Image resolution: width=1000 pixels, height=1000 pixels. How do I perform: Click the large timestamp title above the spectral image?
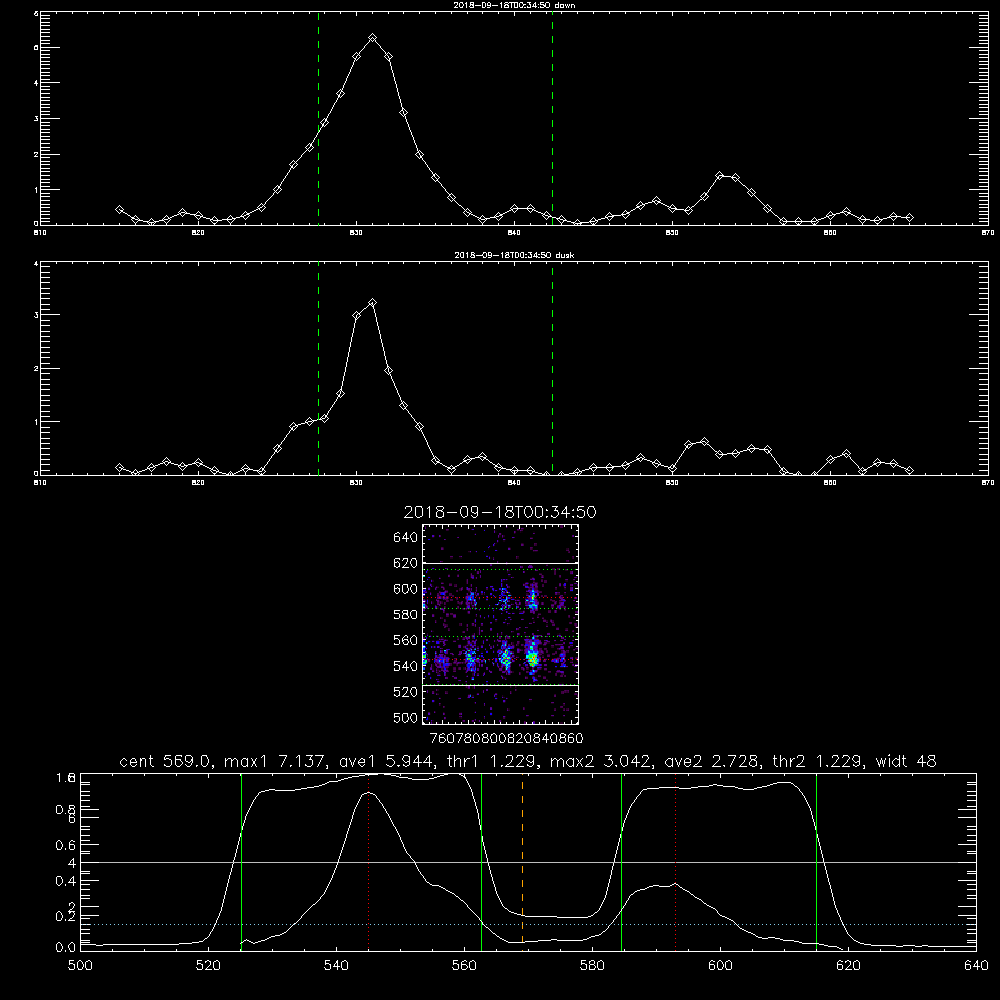pyautogui.click(x=500, y=512)
